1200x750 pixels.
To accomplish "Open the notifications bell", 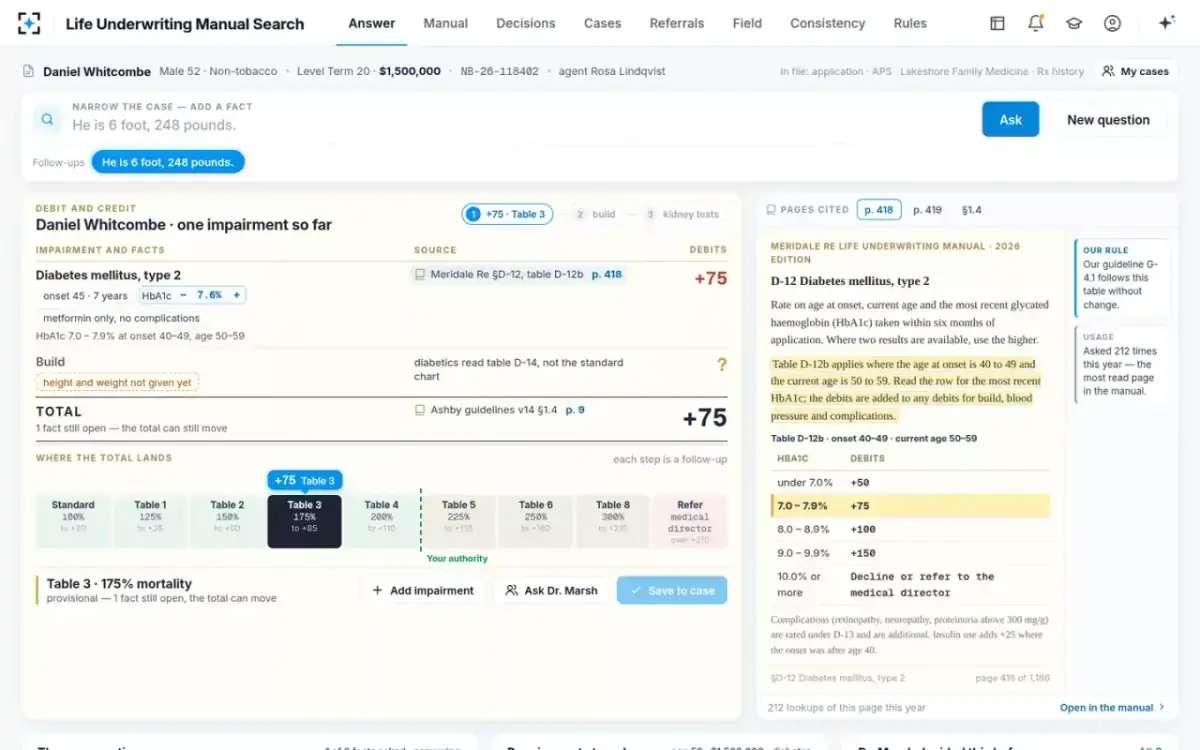I will point(1036,23).
